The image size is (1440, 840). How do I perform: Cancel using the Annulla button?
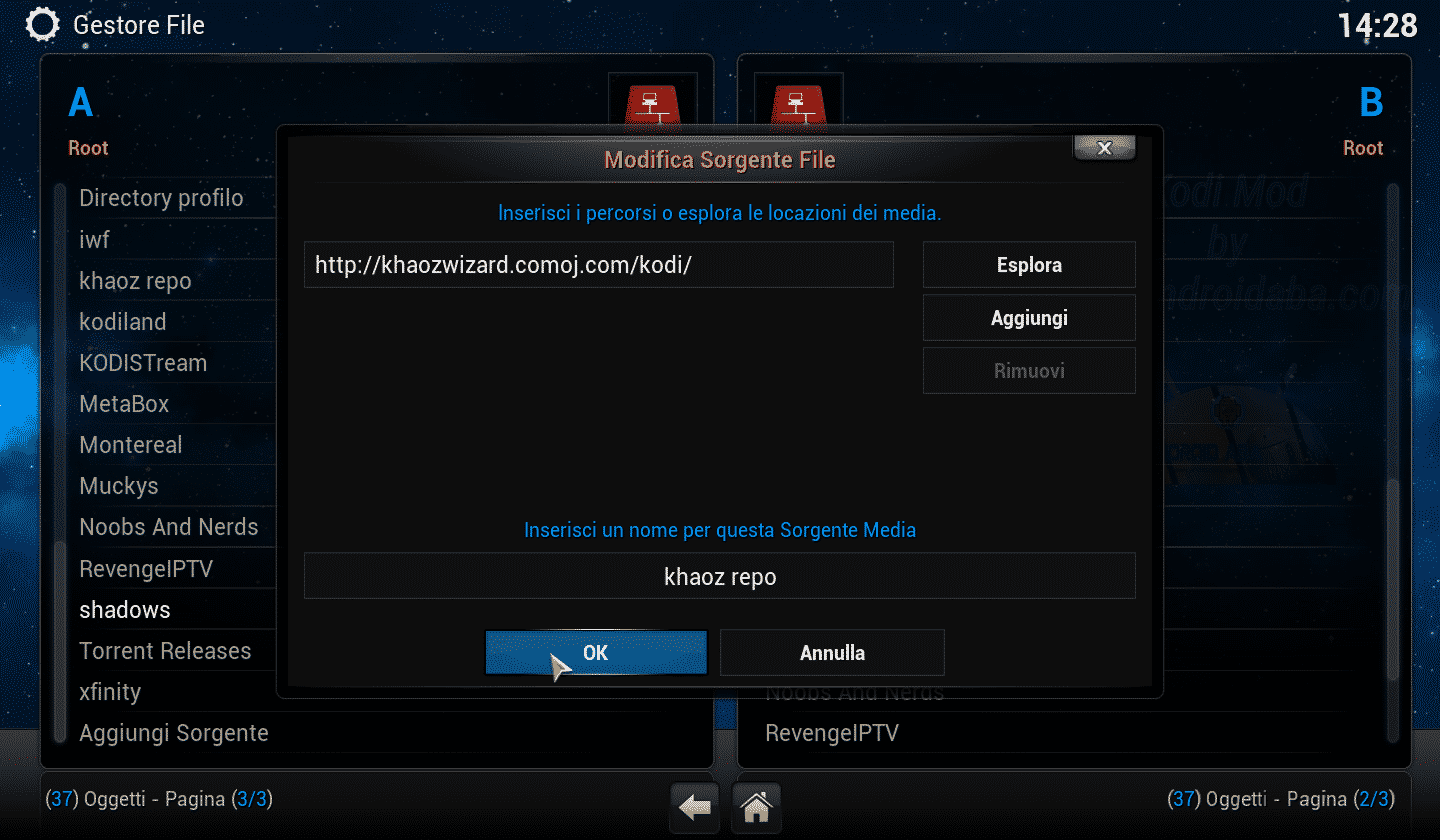tap(832, 652)
